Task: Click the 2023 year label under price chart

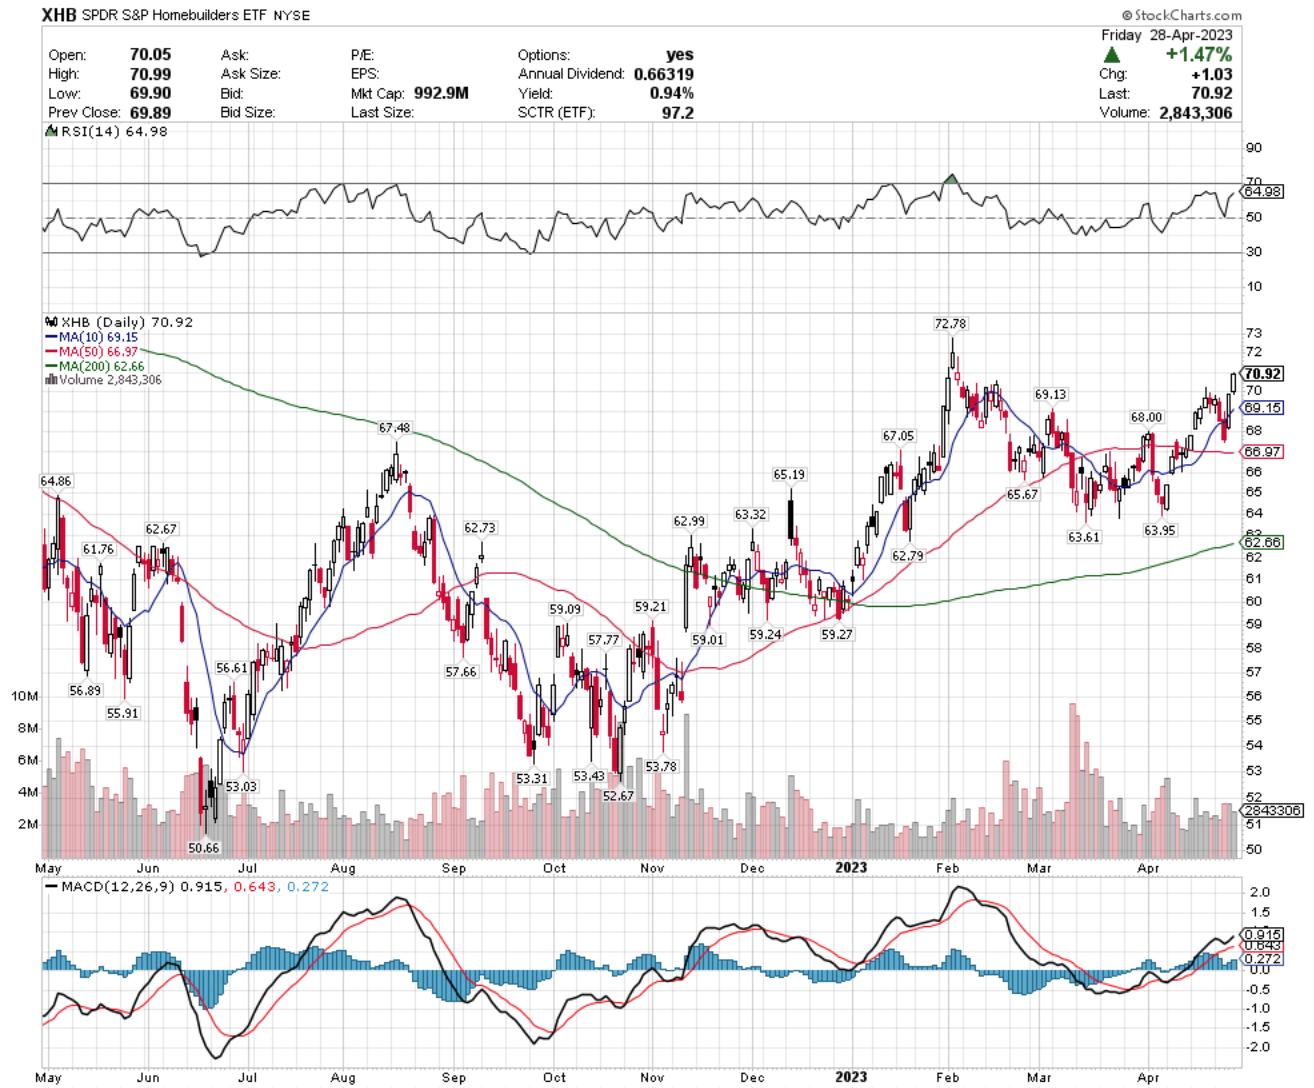Action: tap(851, 868)
